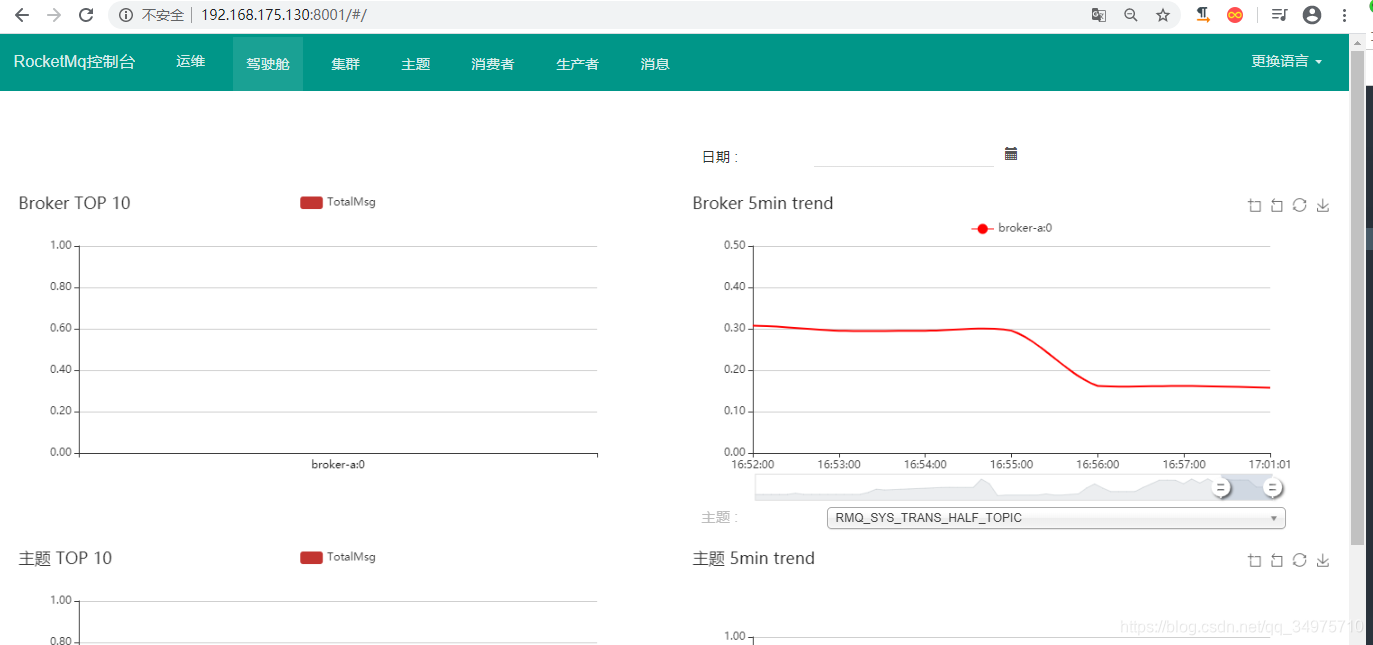This screenshot has height=645, width=1373.
Task: Click the broker-a:0 axis label in Broker TOP 10
Action: coord(338,464)
